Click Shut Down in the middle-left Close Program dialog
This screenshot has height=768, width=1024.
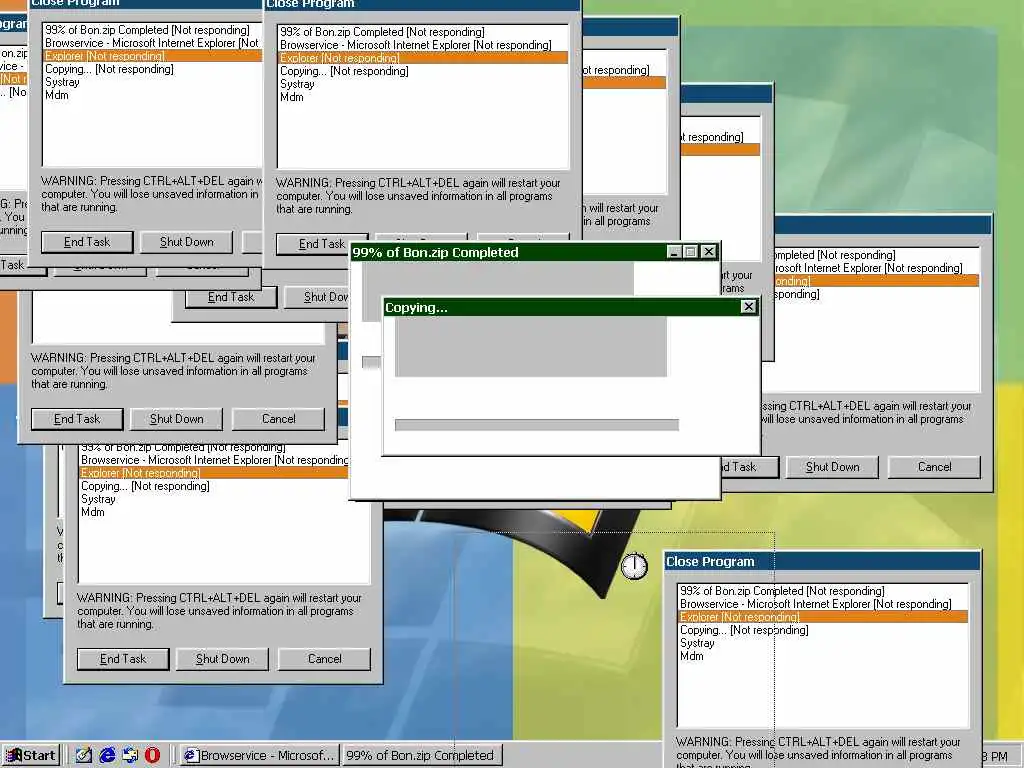176,419
